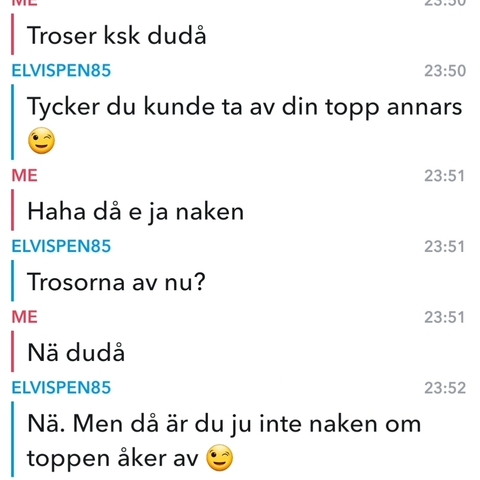Tap the 23:52 timestamp
This screenshot has height=480, width=480.
[445, 388]
